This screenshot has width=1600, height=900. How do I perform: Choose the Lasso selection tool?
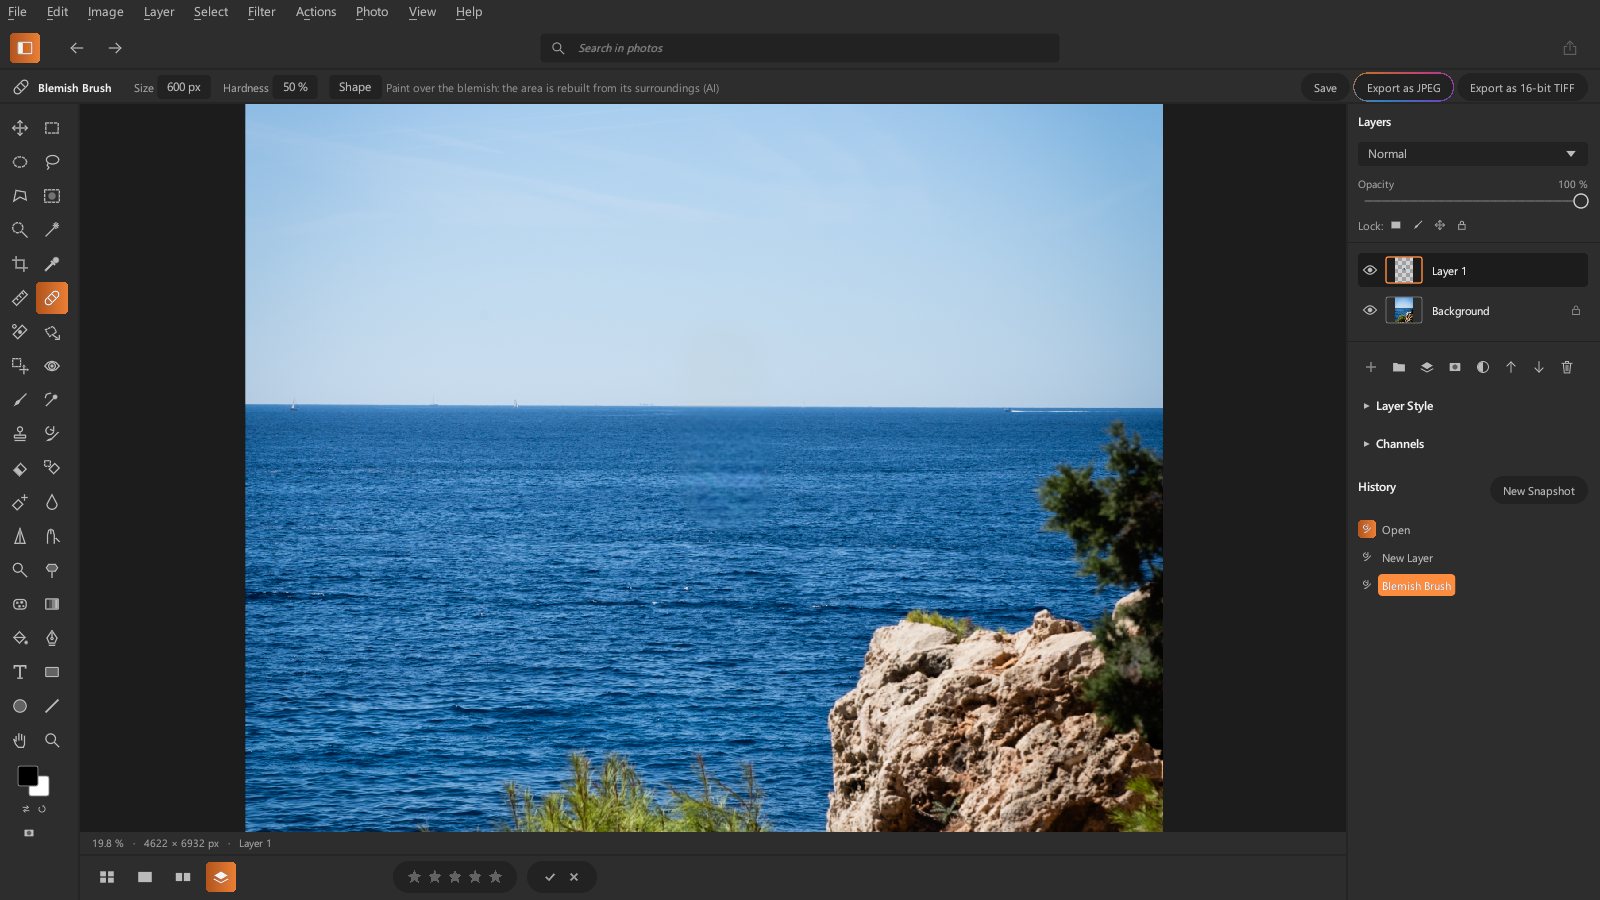point(52,162)
